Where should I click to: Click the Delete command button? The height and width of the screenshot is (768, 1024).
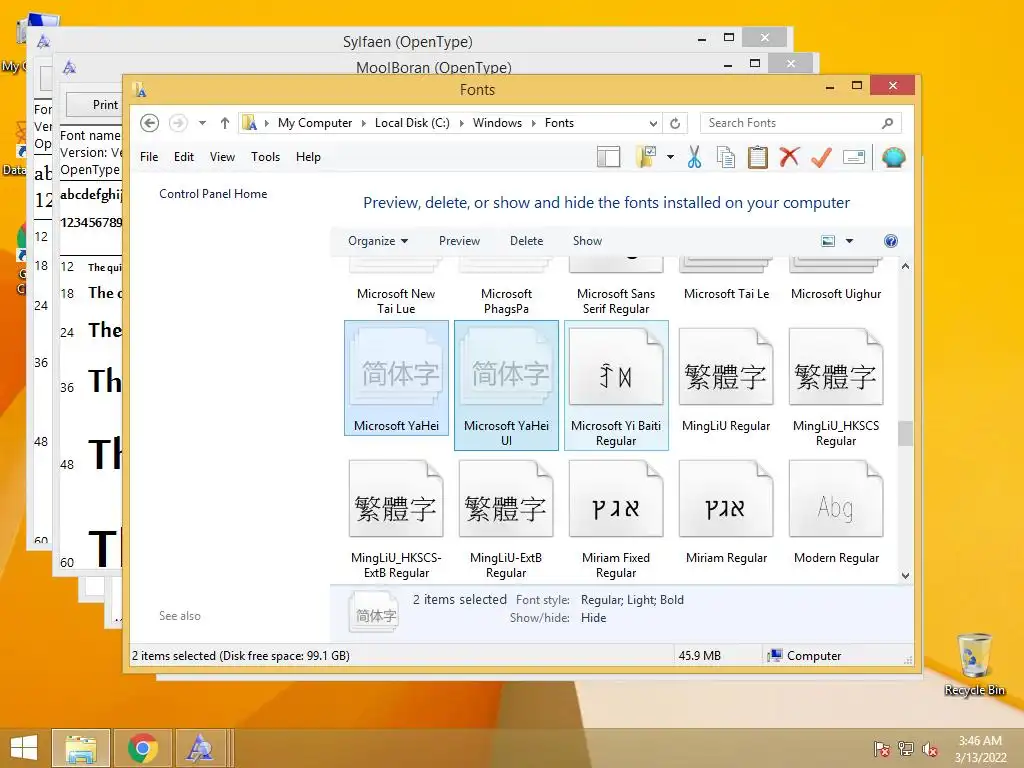coord(526,241)
